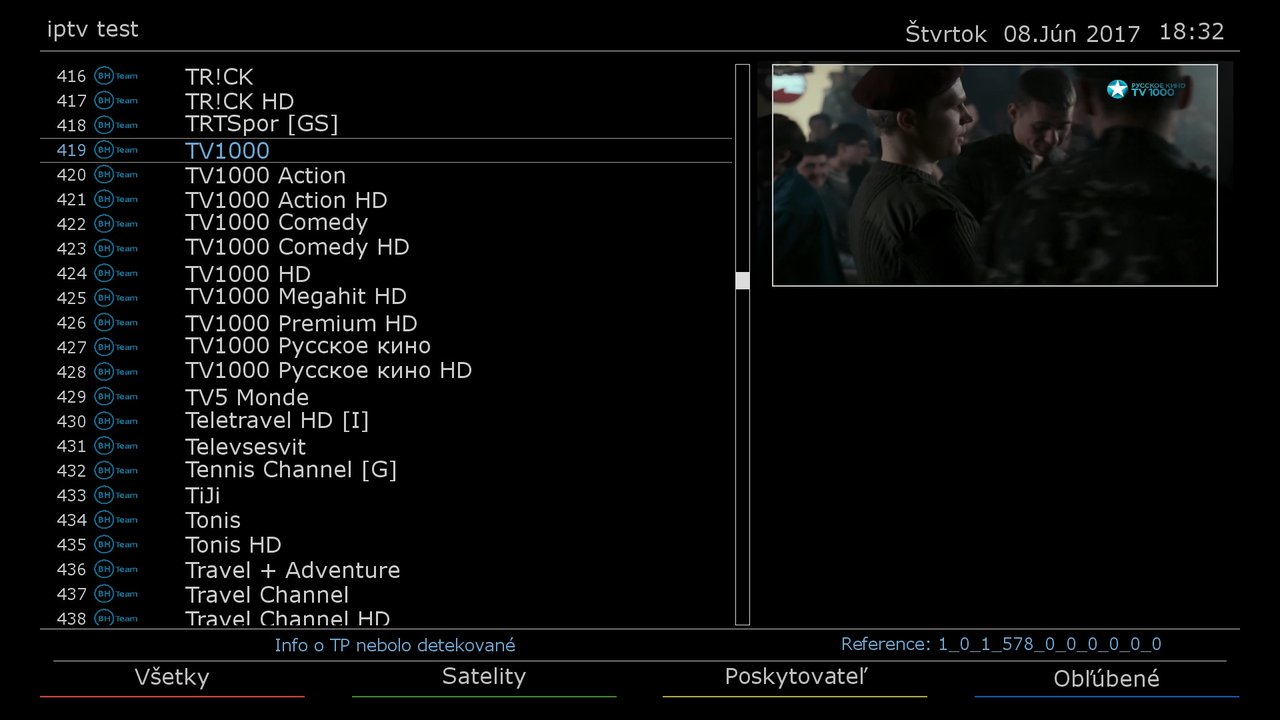Click the BH Team icon of channel 424
This screenshot has height=720, width=1280.
pyautogui.click(x=116, y=273)
